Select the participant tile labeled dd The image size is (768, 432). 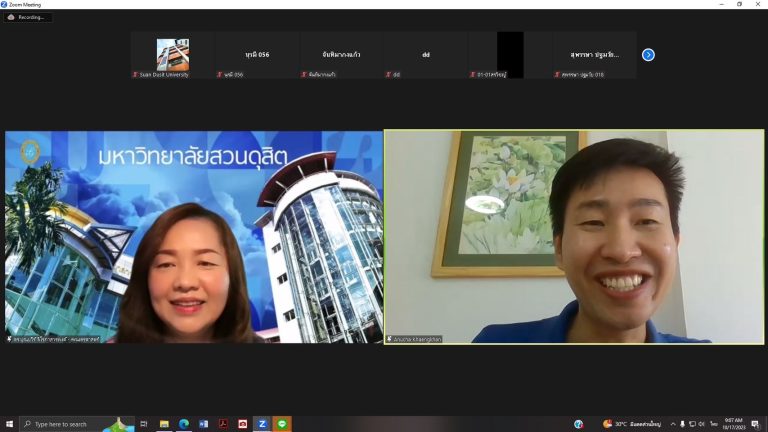[426, 55]
